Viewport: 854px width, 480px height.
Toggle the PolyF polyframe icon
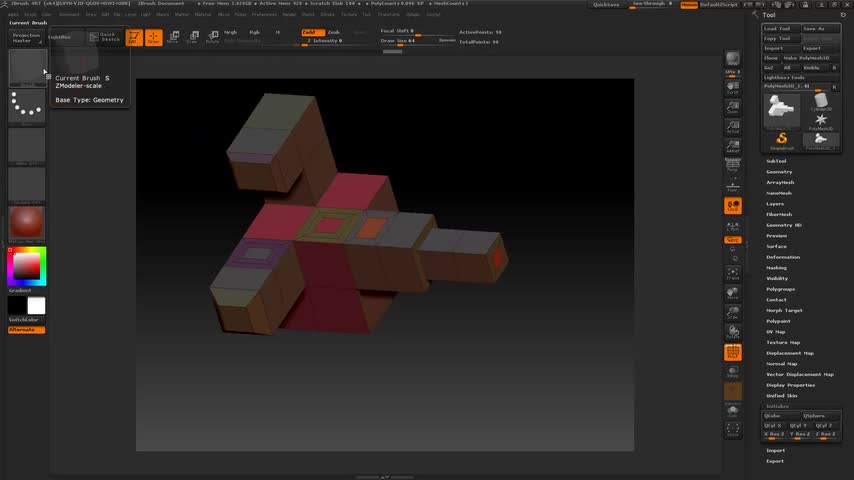(x=733, y=353)
